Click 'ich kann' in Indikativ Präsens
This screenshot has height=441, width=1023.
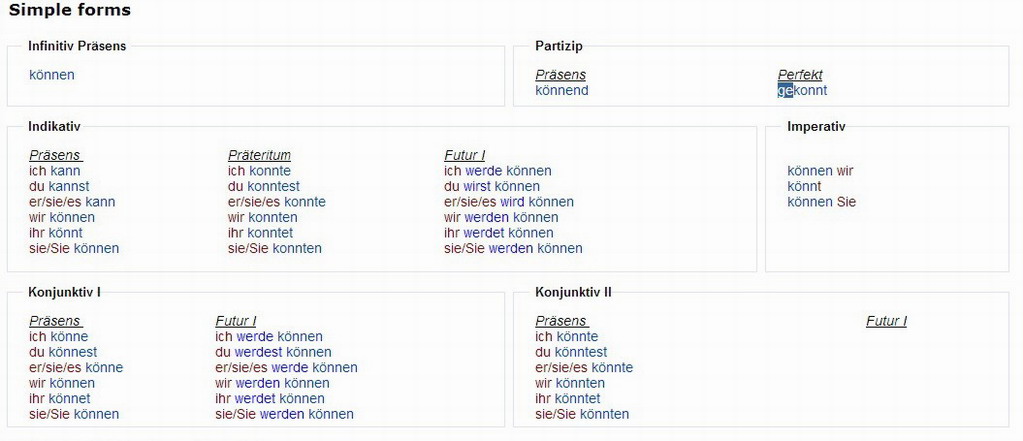[55, 171]
